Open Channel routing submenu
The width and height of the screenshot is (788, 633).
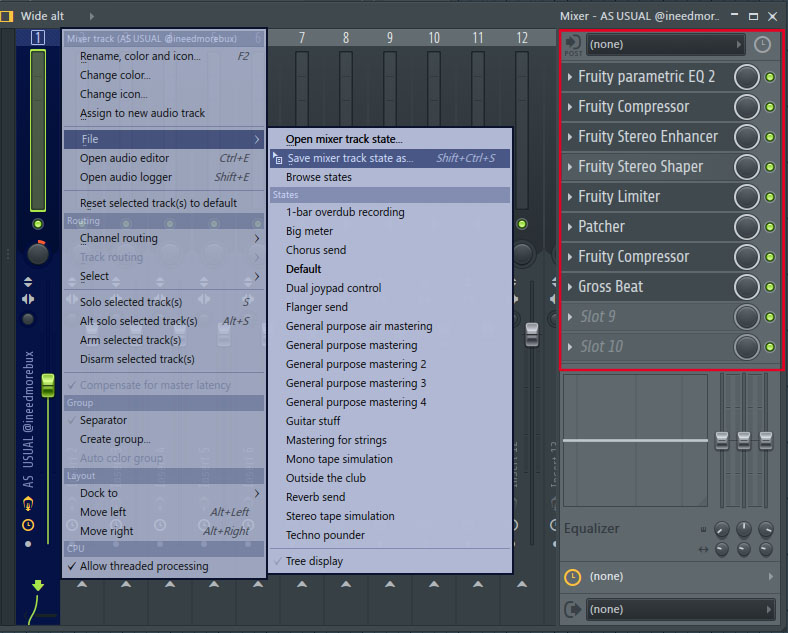coord(164,238)
